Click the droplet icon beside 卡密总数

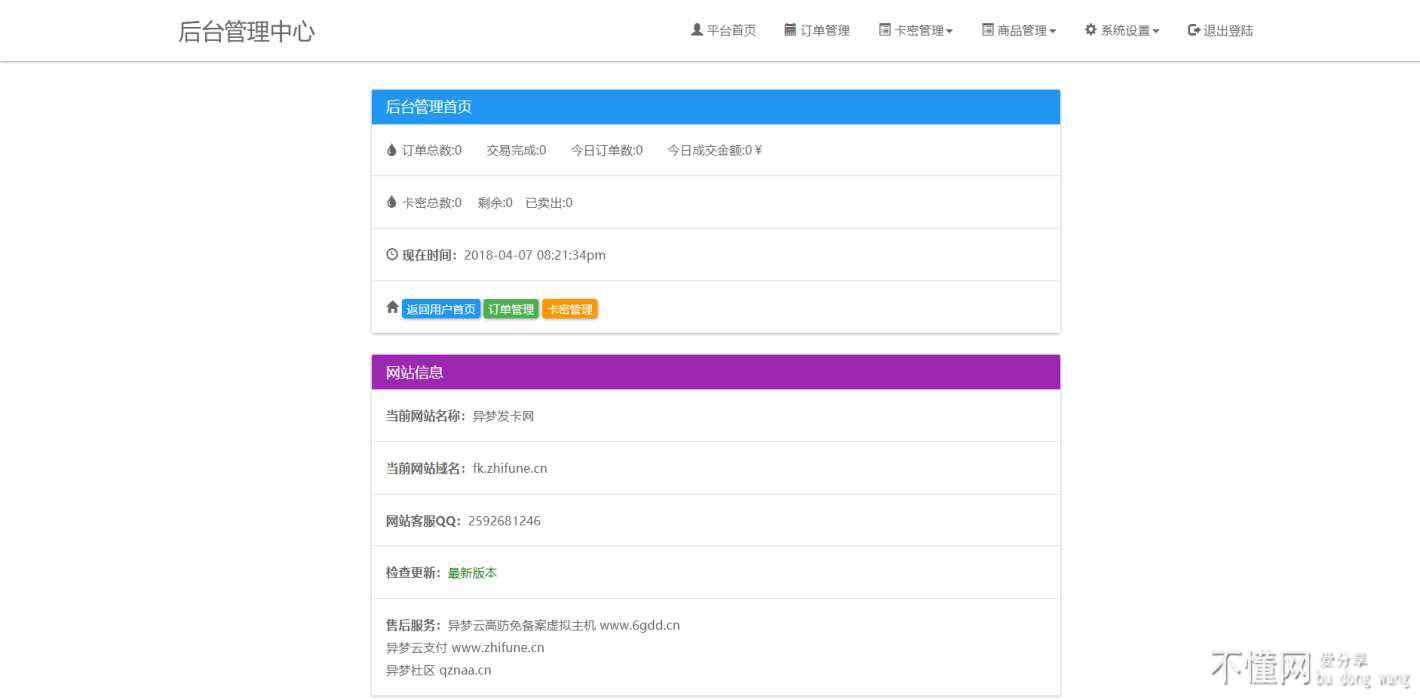[x=392, y=202]
